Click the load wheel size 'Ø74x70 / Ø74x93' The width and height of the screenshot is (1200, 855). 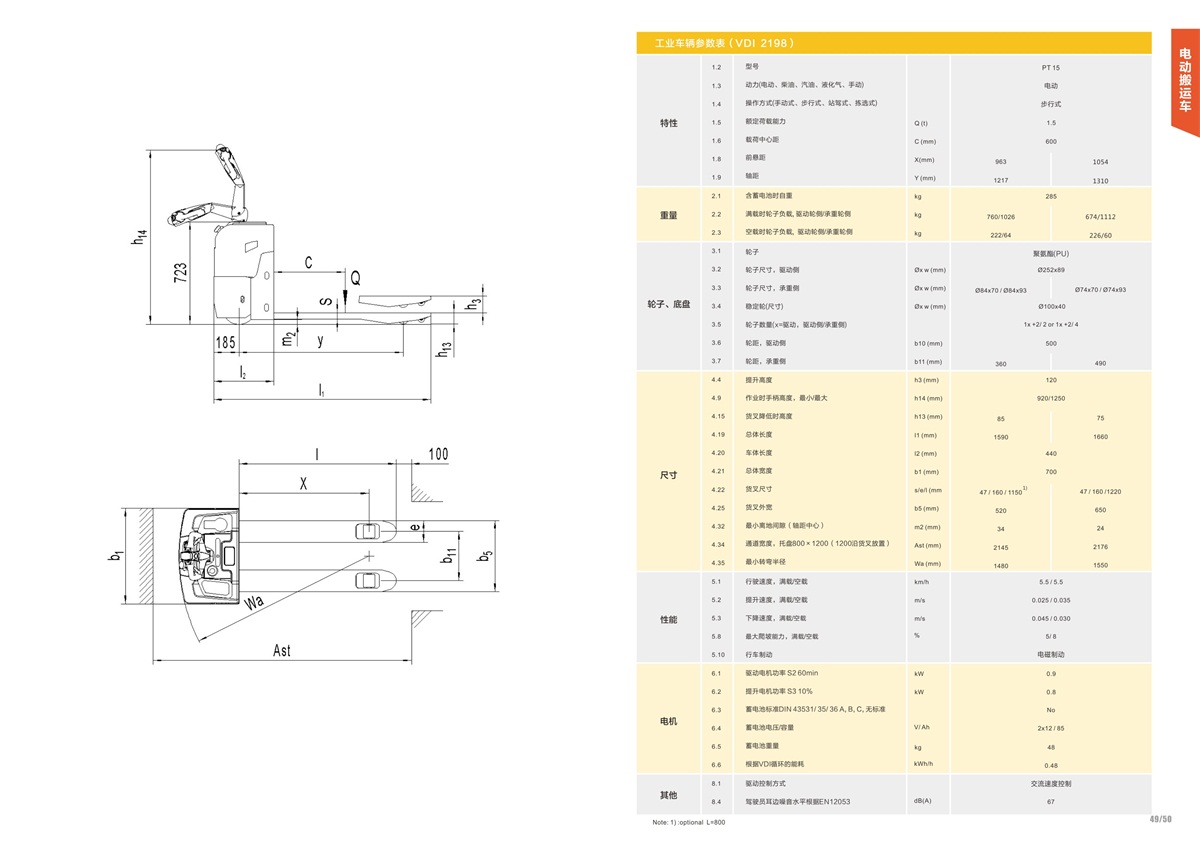[1100, 290]
